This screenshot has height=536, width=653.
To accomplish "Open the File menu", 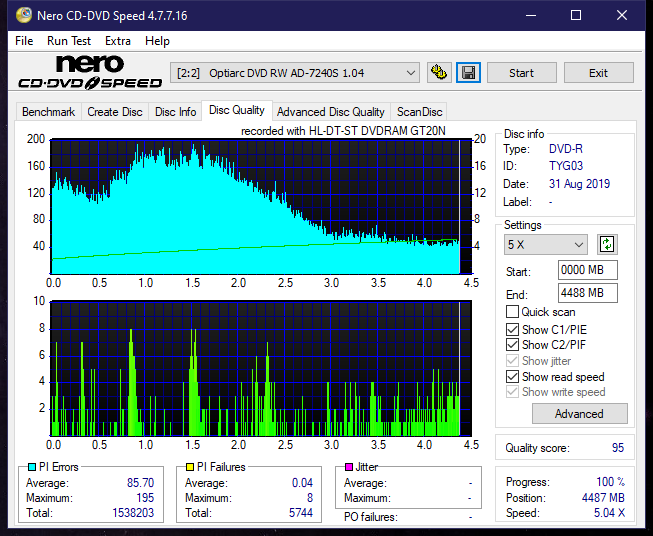I will 24,41.
